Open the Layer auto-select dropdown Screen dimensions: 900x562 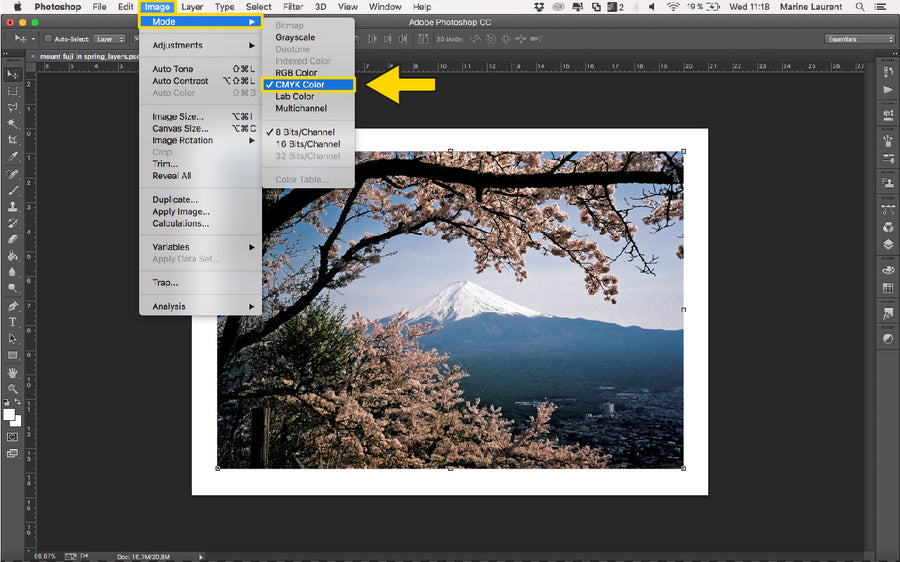coord(109,39)
